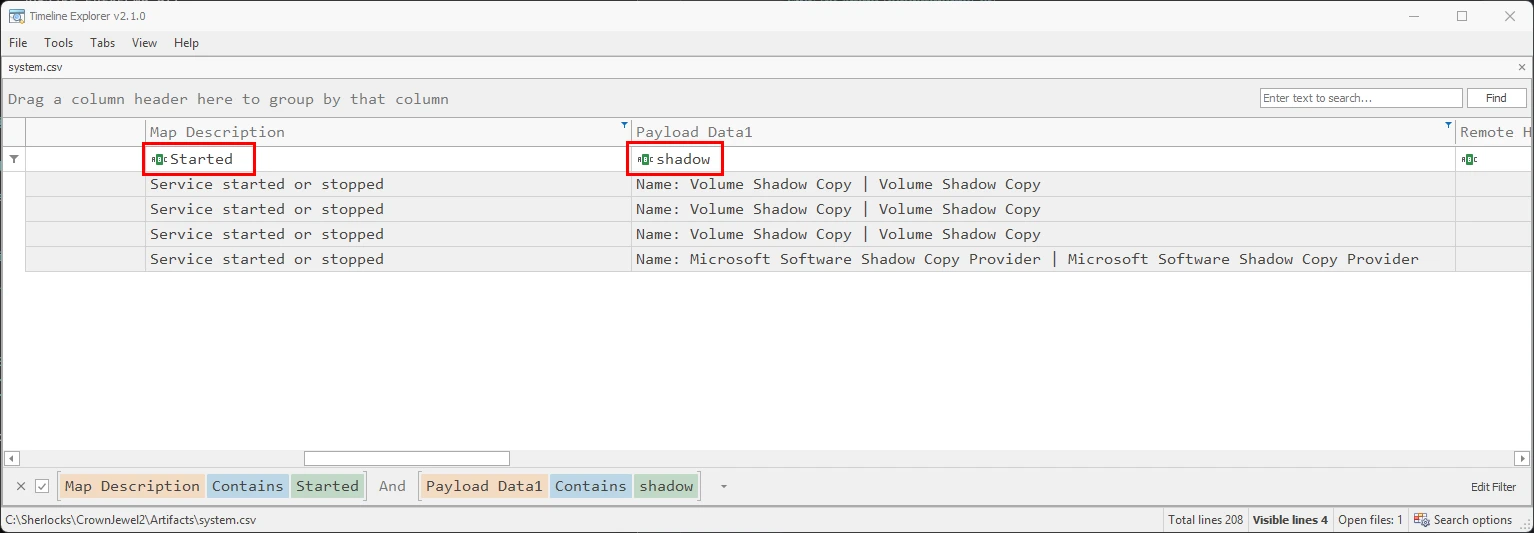Image resolution: width=1534 pixels, height=533 pixels.
Task: Change the Contains operator for Payload Data1
Action: pyautogui.click(x=591, y=486)
